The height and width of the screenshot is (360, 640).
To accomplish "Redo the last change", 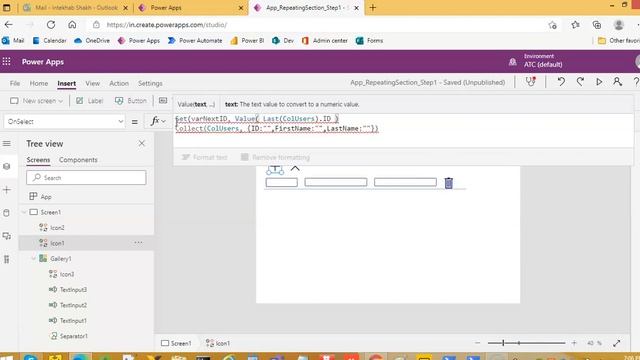I will pos(580,82).
